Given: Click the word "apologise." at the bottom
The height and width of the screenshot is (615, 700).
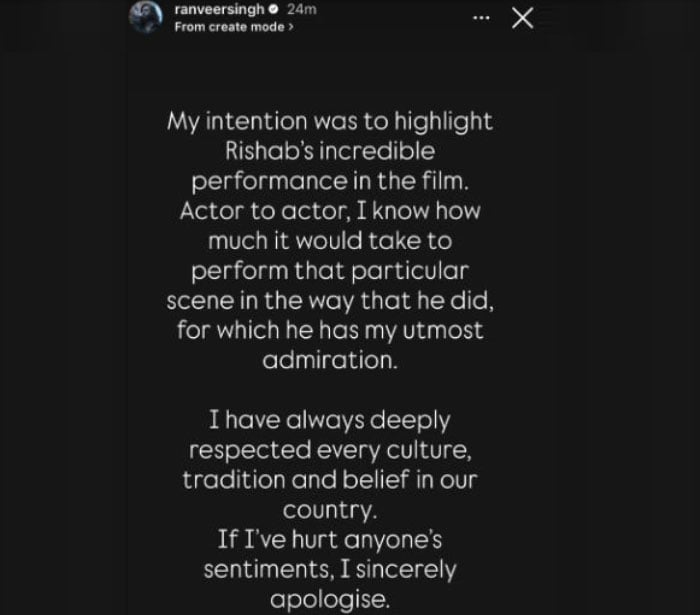Looking at the screenshot, I should 329,600.
